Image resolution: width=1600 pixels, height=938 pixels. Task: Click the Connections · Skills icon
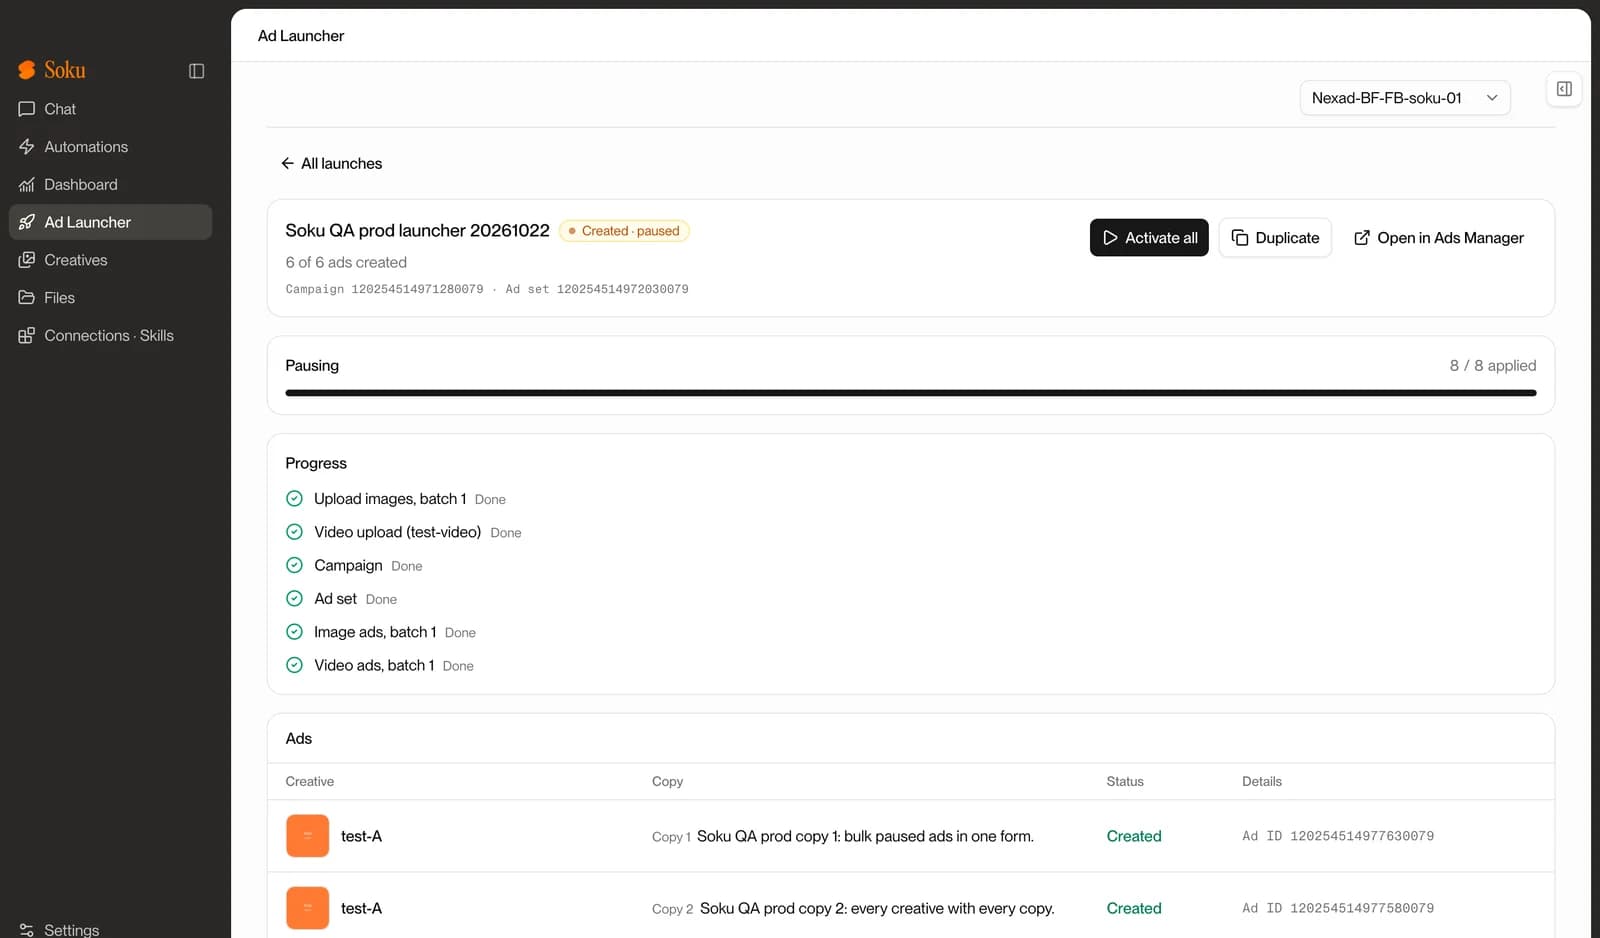27,336
